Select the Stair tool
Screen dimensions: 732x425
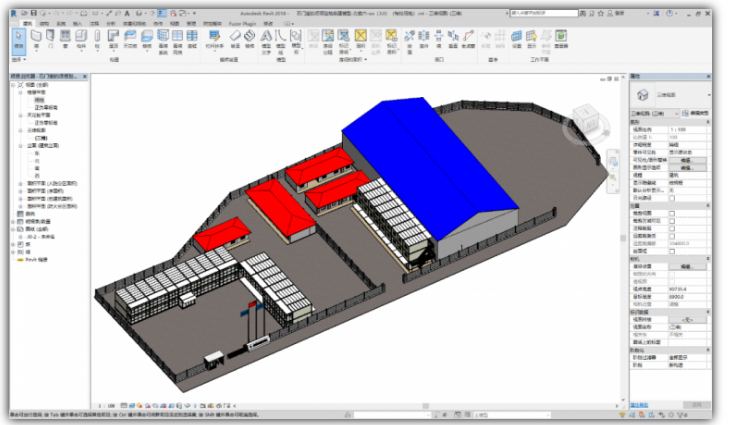[x=250, y=39]
